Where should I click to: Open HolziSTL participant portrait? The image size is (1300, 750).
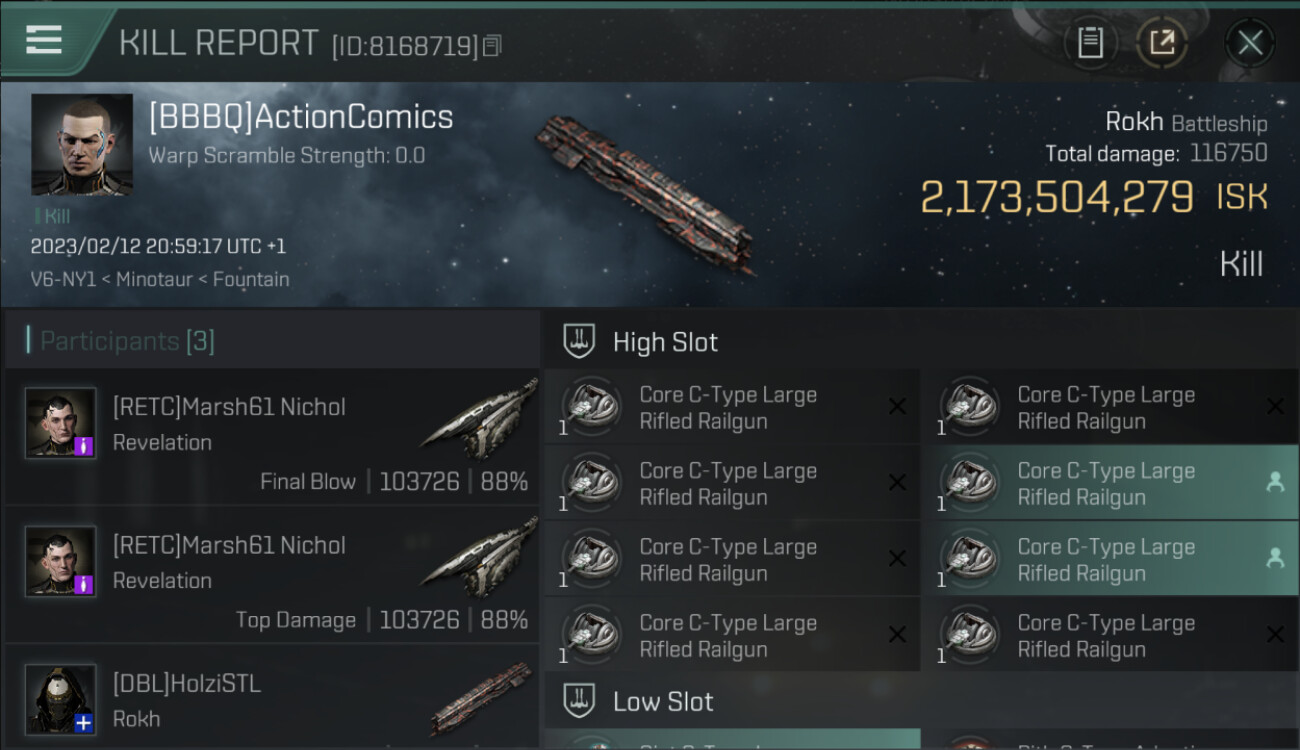pos(61,699)
